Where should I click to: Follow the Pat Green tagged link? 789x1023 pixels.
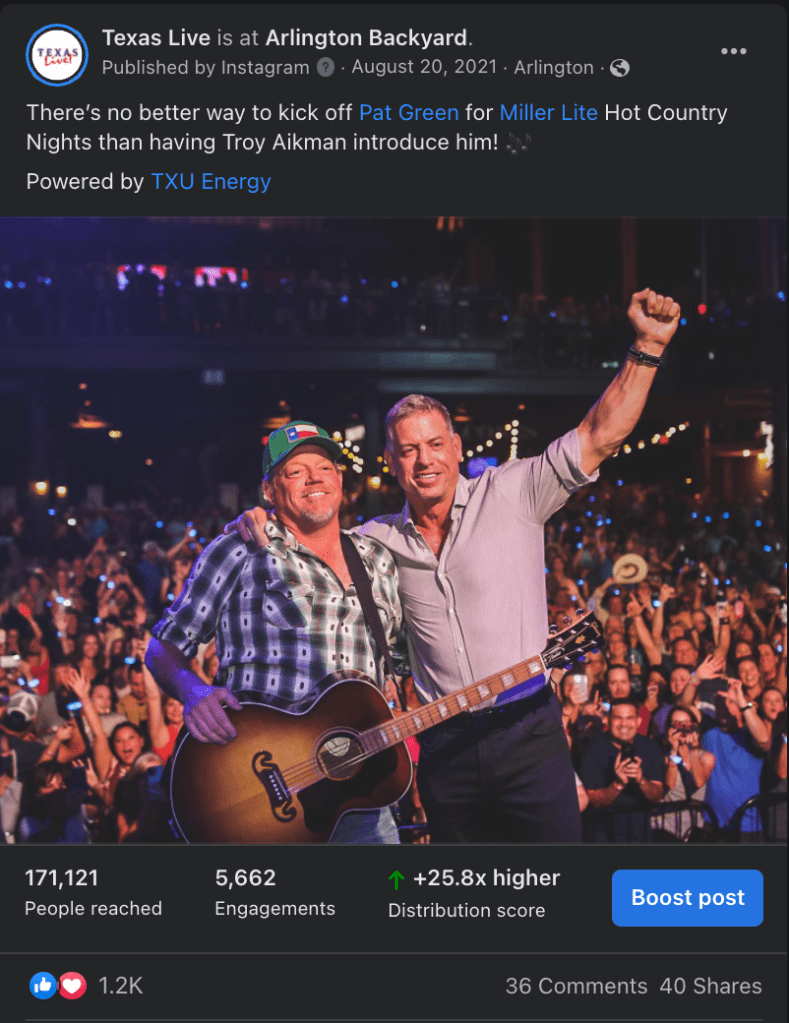pyautogui.click(x=409, y=112)
